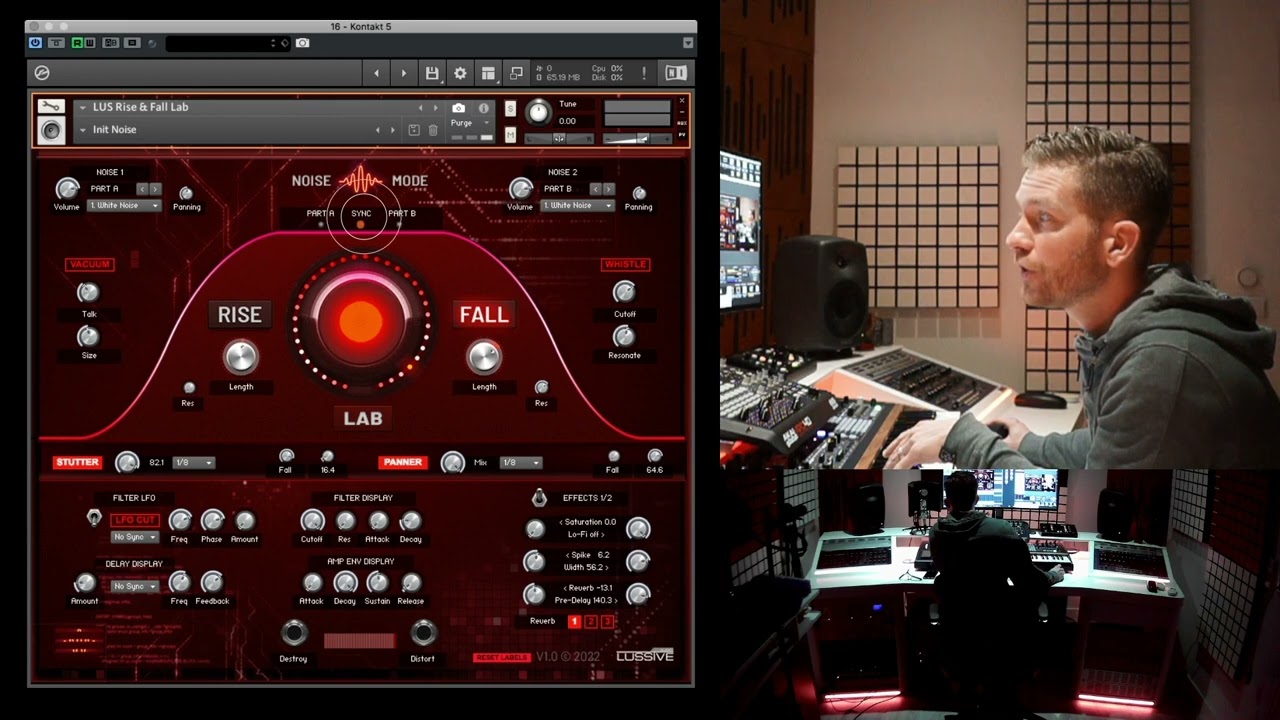
Task: Click the exclamation warning icon
Action: coord(644,73)
